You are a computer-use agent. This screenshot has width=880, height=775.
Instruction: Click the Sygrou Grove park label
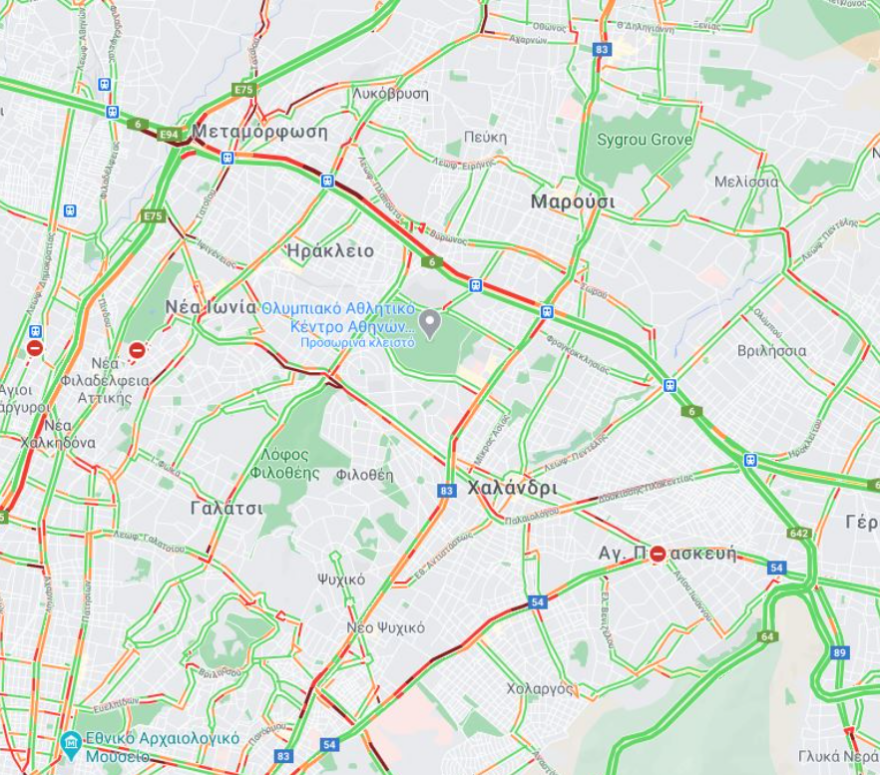click(644, 139)
